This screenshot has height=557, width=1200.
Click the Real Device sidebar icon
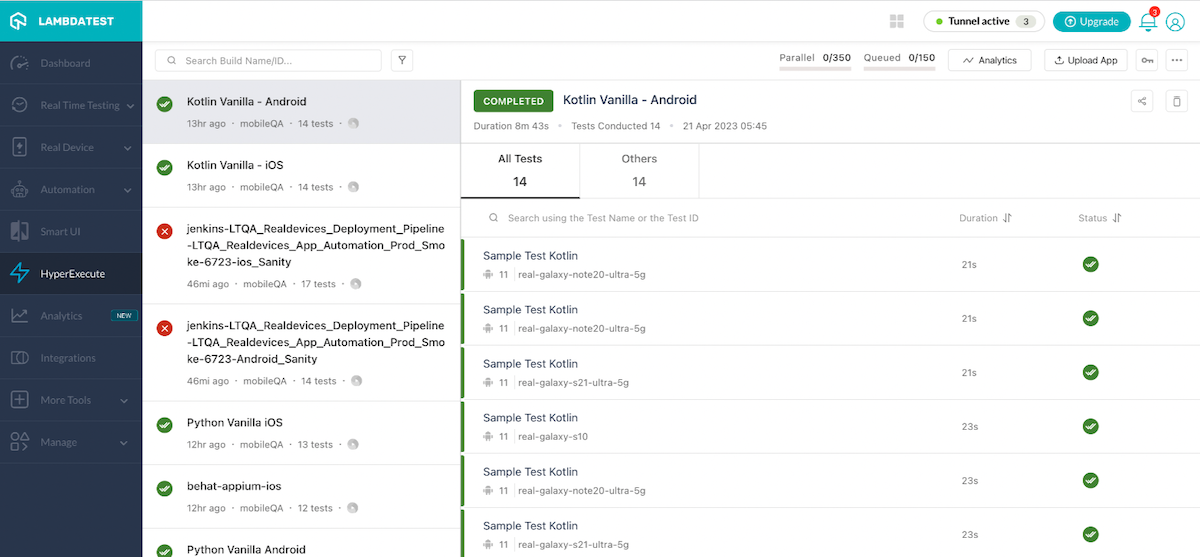[x=19, y=147]
